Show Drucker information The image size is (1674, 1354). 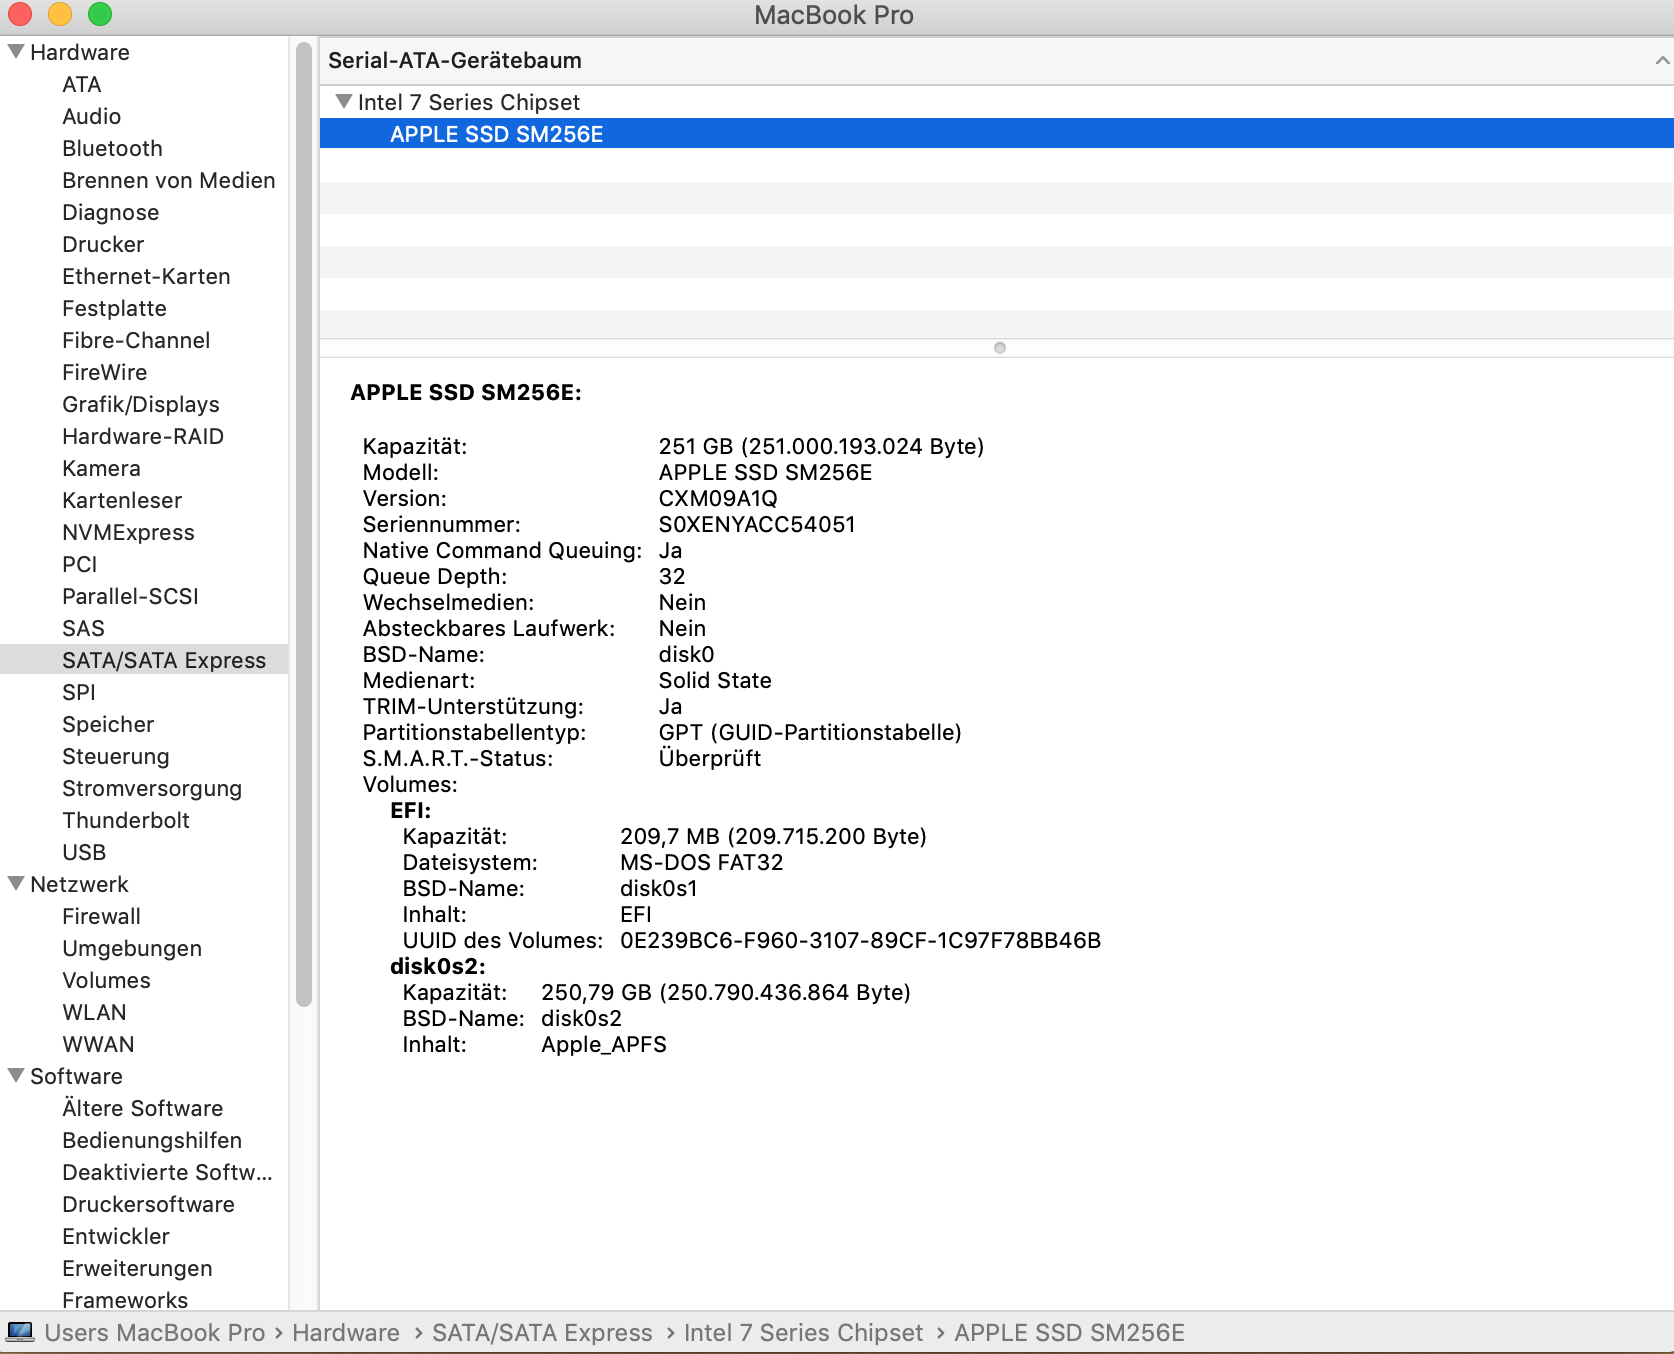pos(103,245)
